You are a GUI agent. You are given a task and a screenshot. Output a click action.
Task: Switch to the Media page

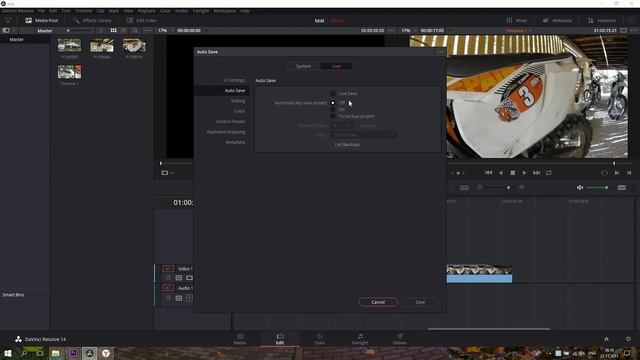tap(240, 339)
